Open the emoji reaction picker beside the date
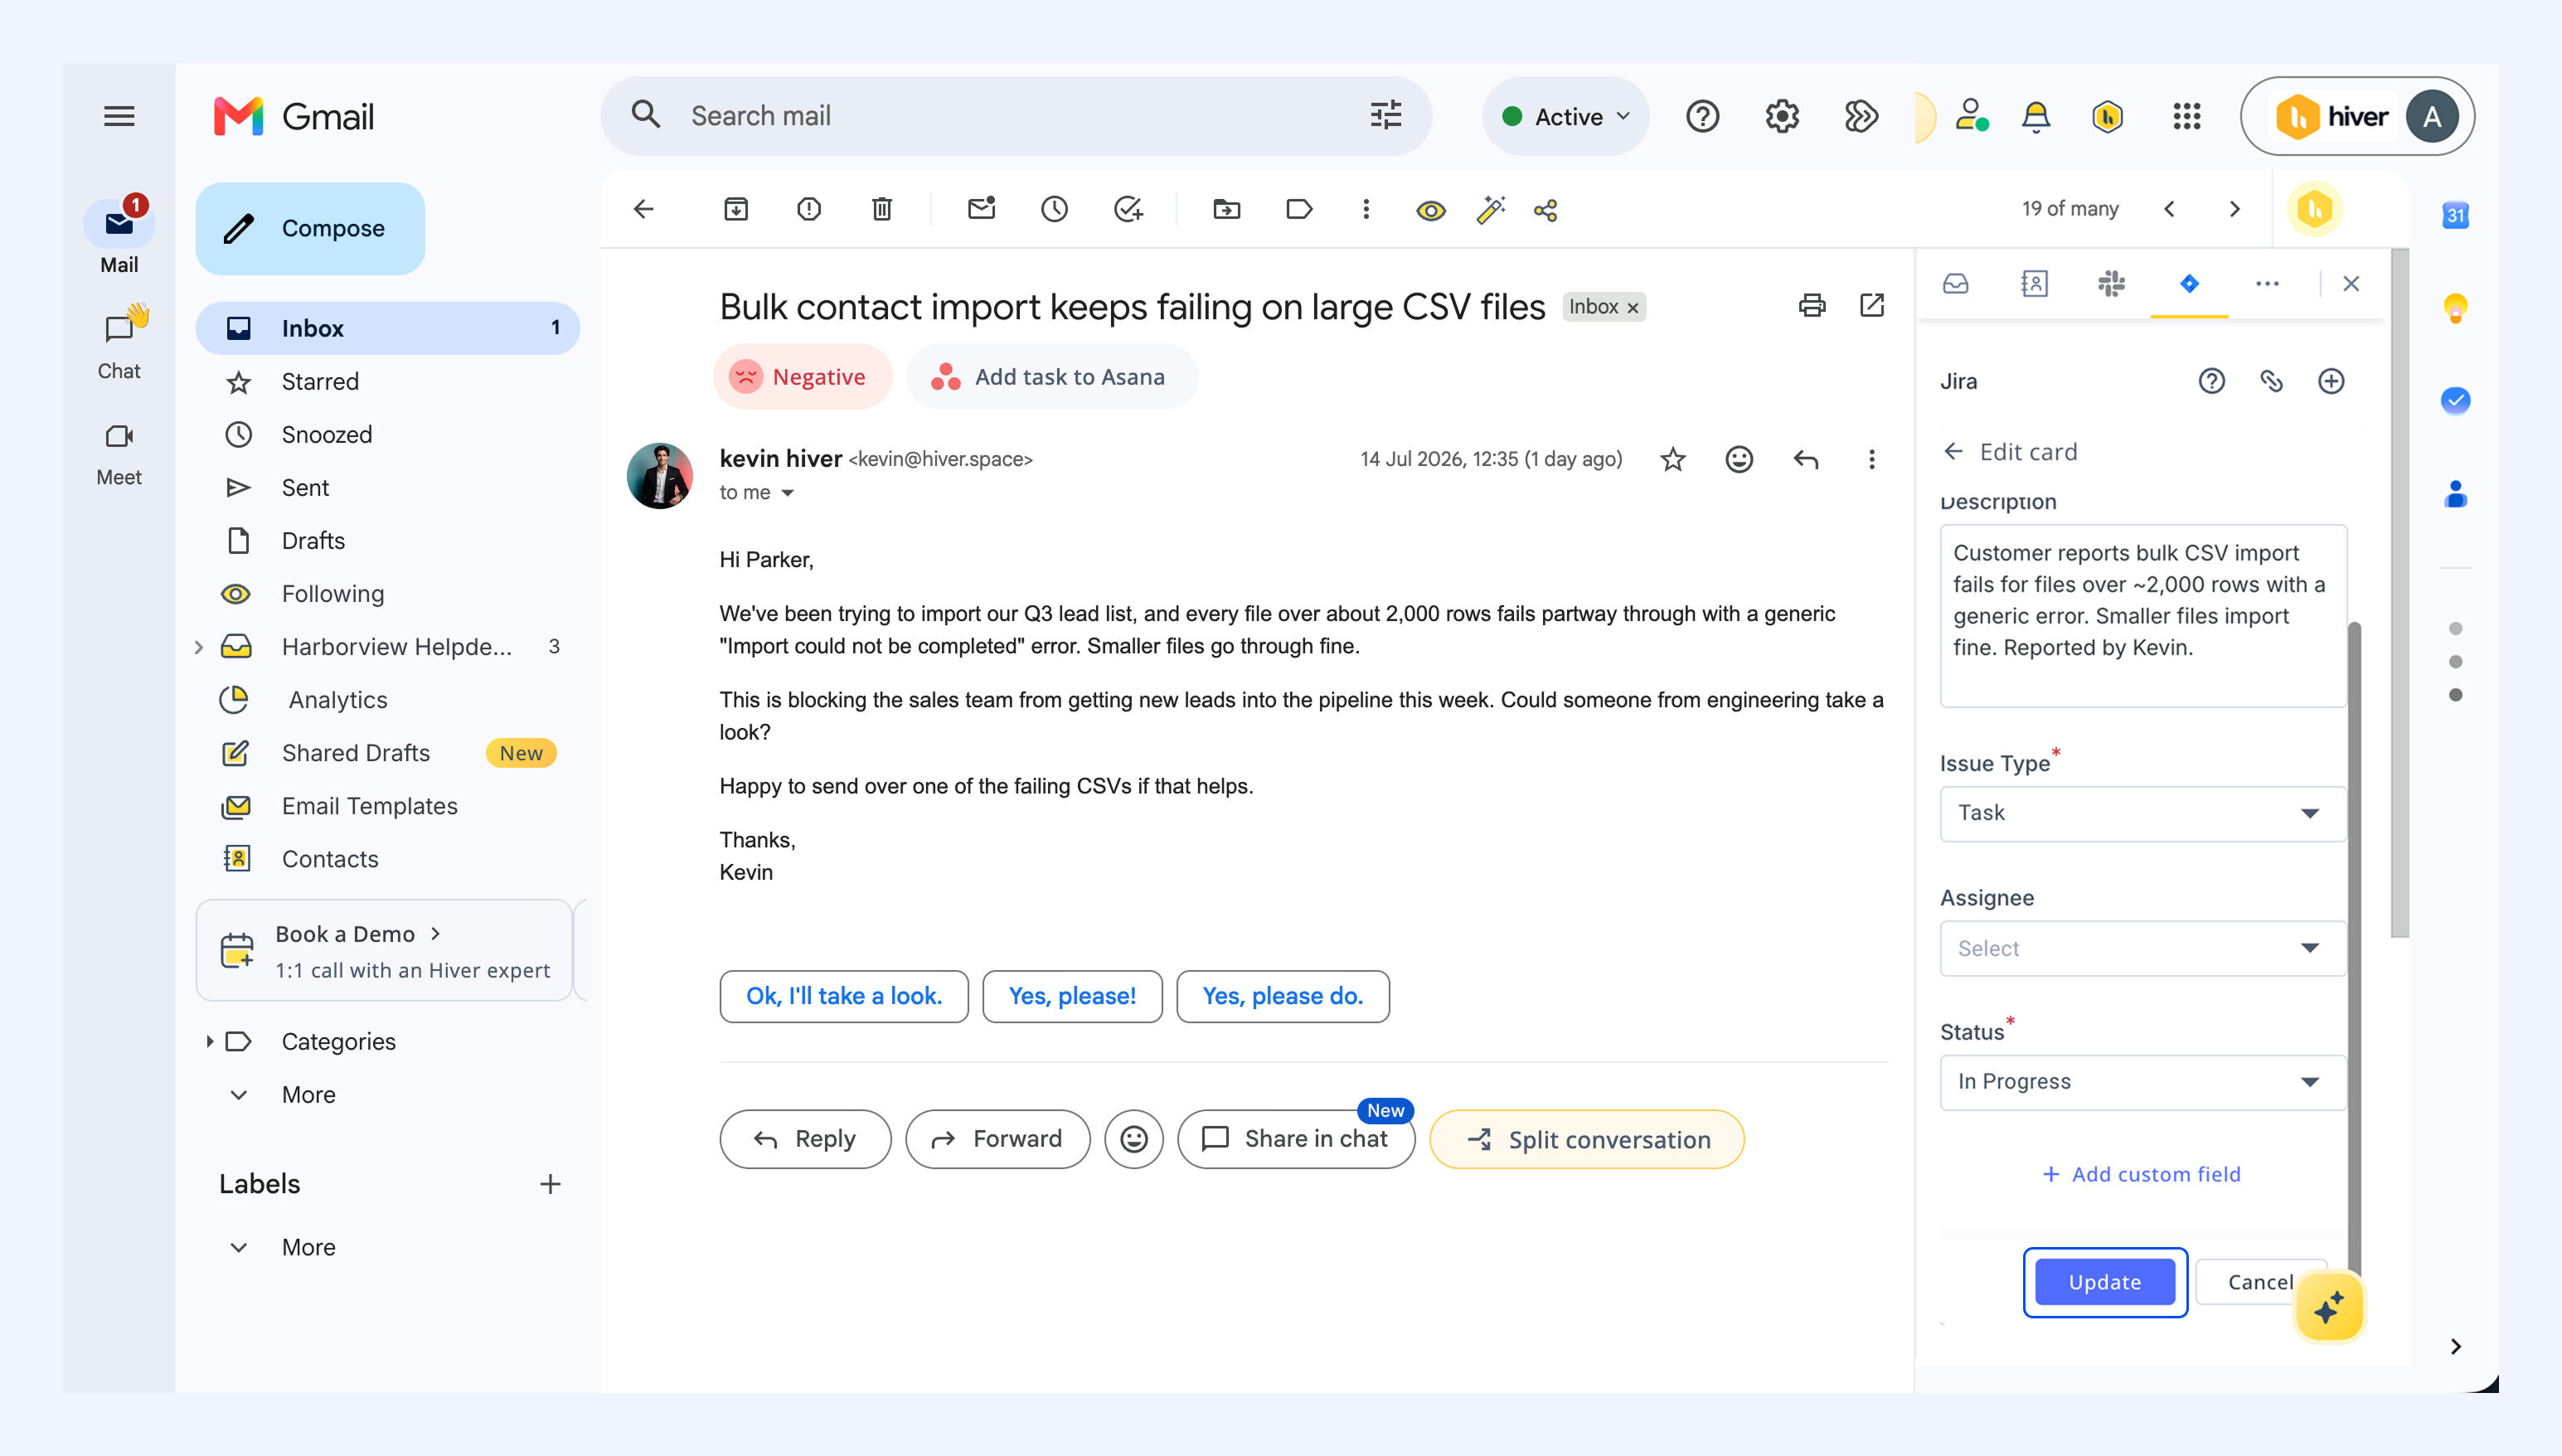This screenshot has height=1456, width=2562. point(1739,459)
